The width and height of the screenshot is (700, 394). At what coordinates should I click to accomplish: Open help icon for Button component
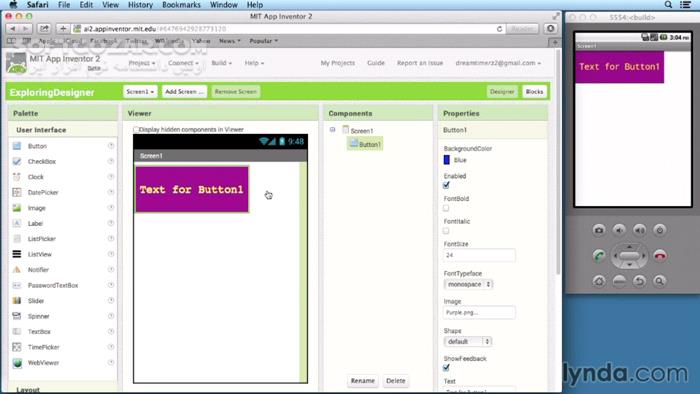pos(111,146)
